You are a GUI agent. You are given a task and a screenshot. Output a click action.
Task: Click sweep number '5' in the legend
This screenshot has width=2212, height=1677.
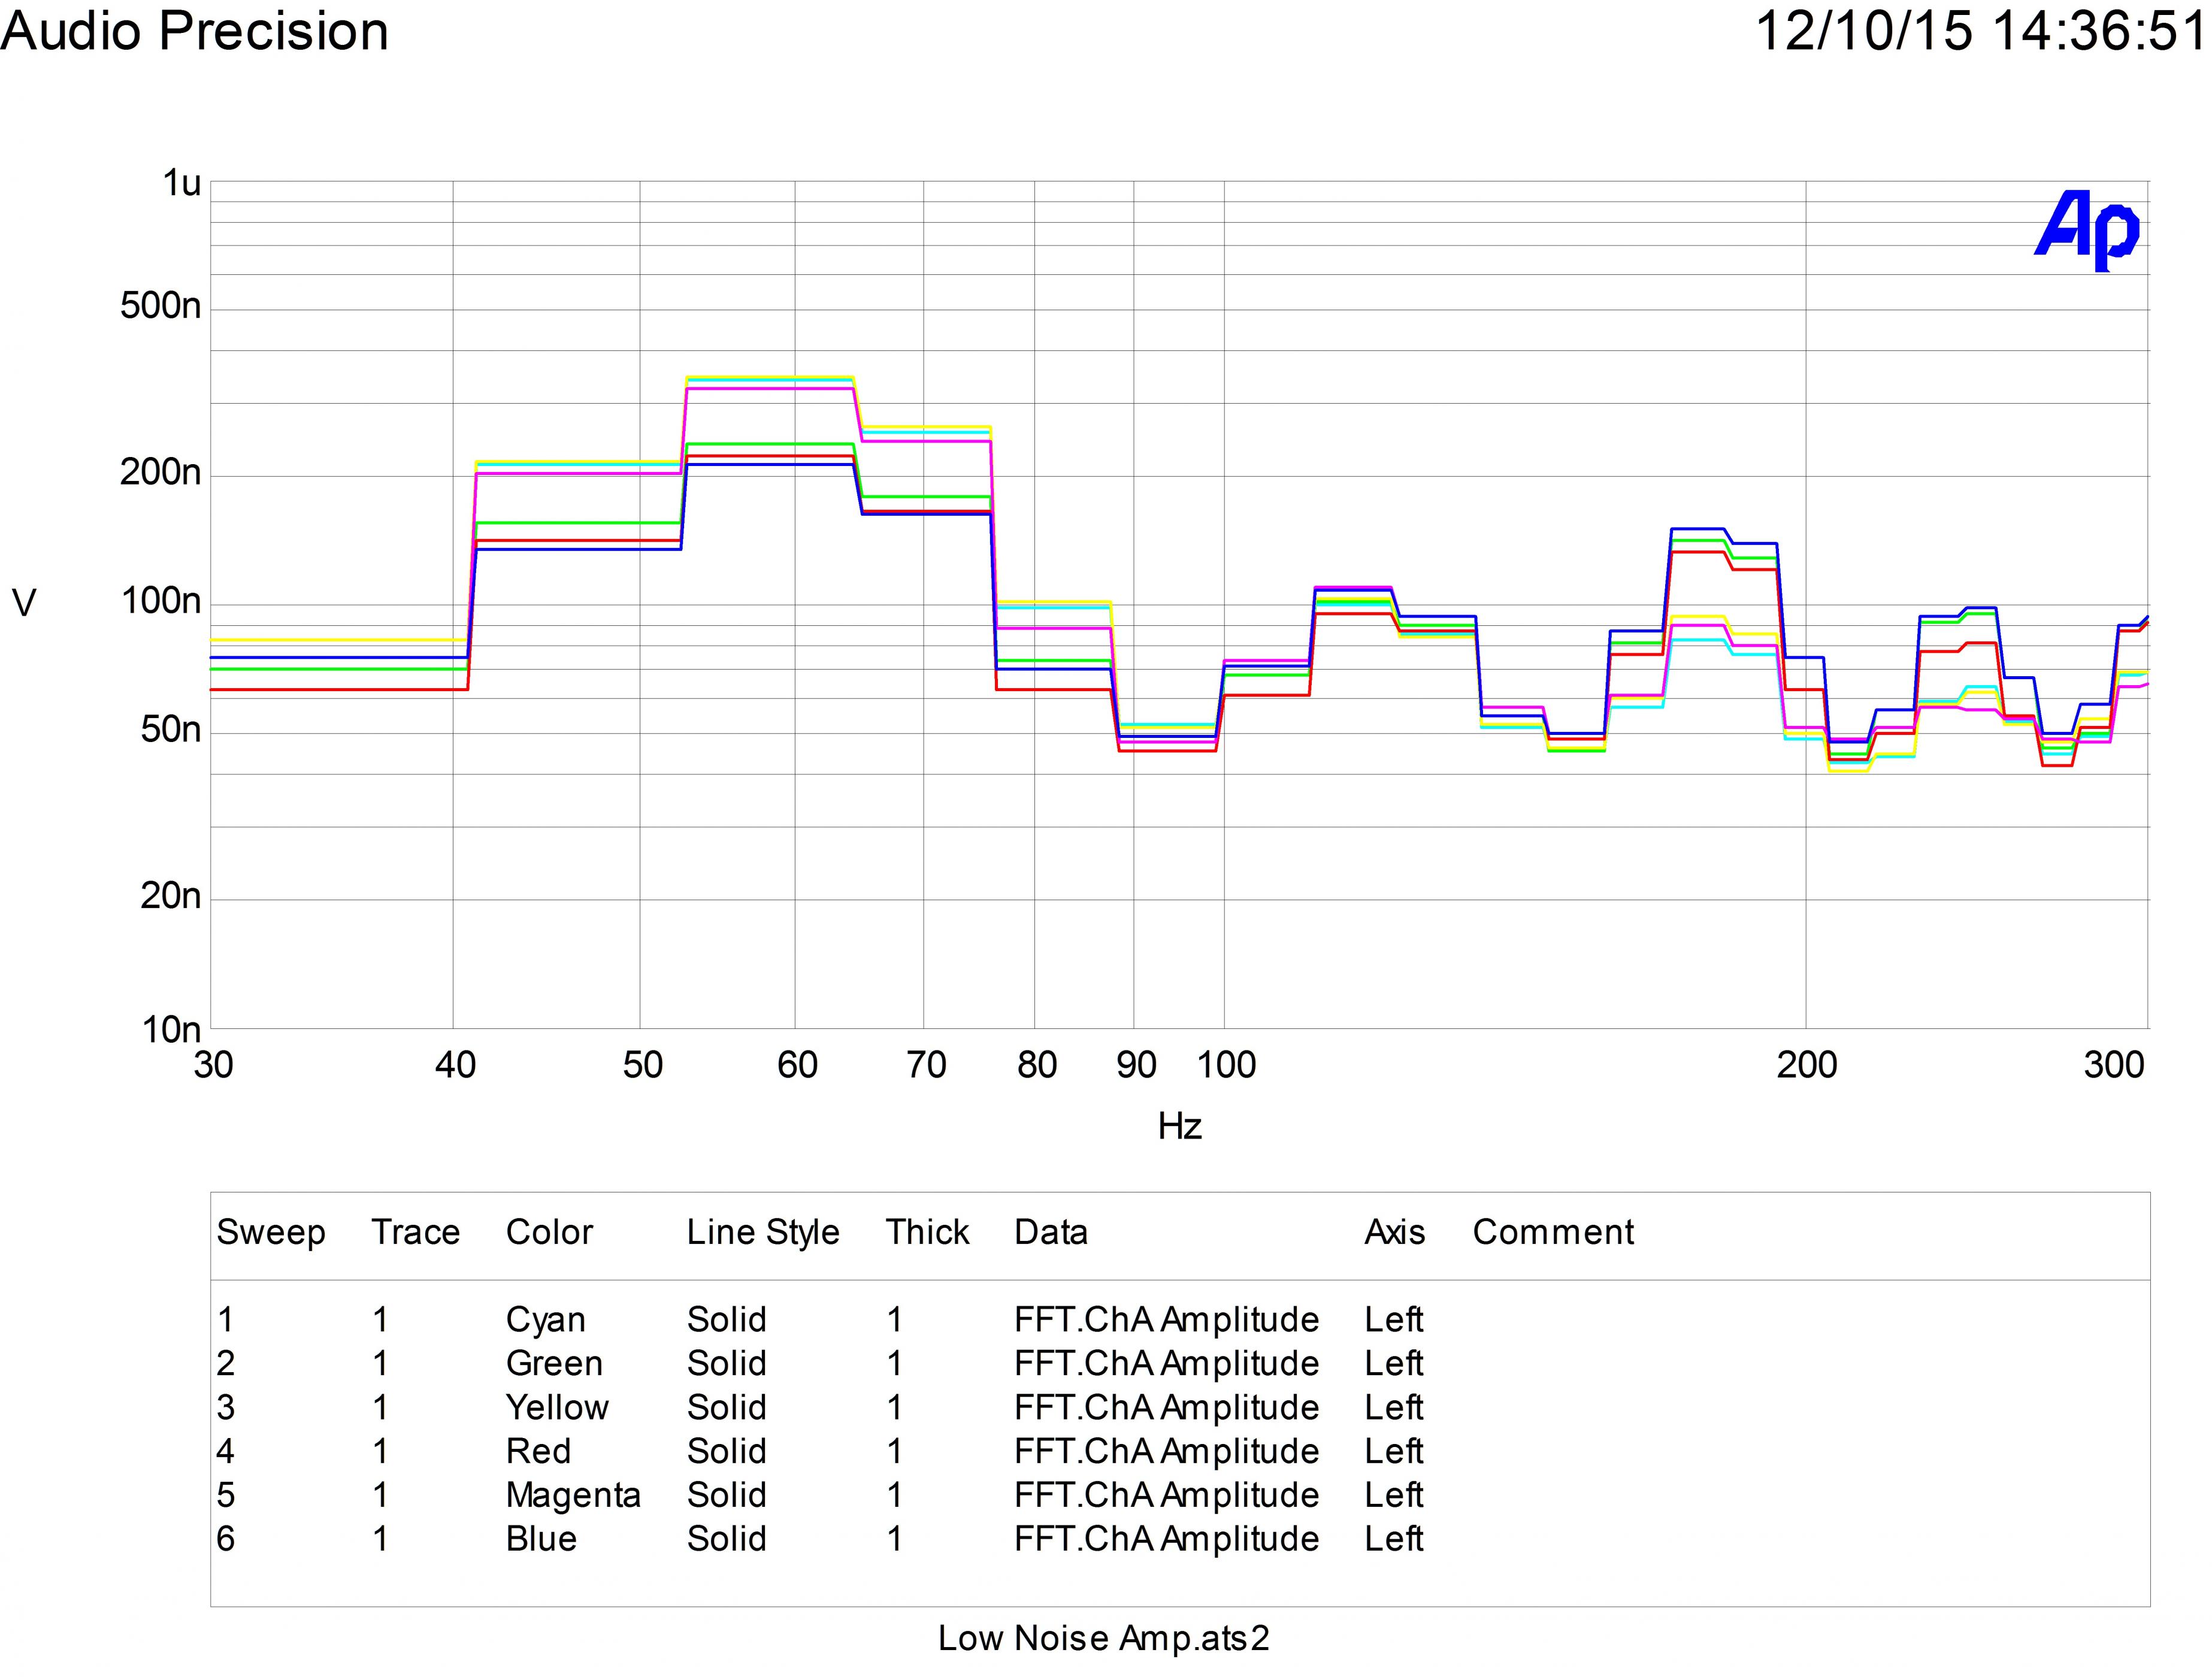coord(226,1496)
